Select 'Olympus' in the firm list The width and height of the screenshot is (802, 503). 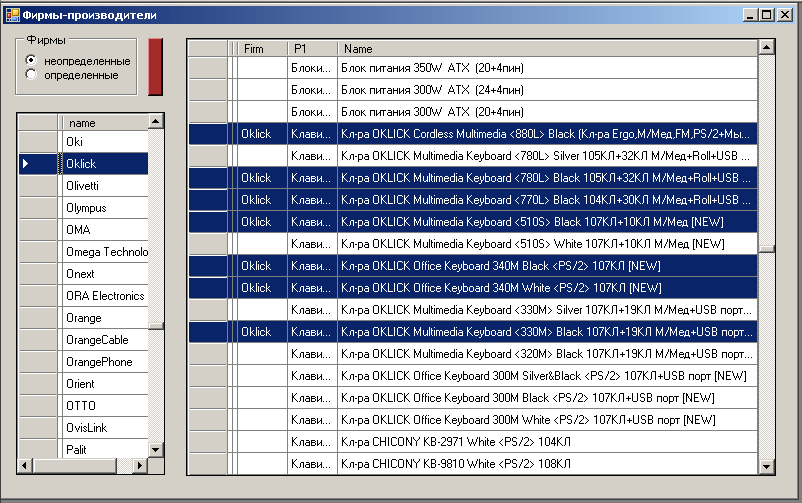tap(103, 208)
